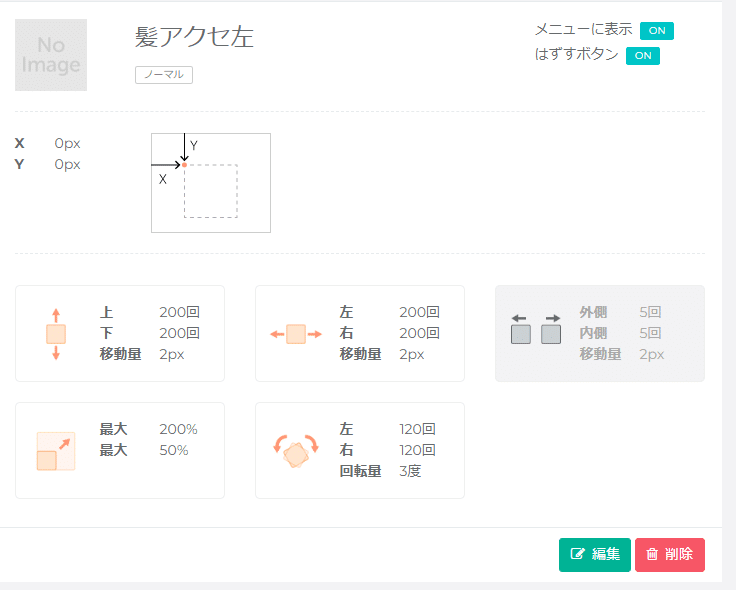Toggle the はずすボタン ON switch
Viewport: 736px width, 590px height.
point(643,56)
